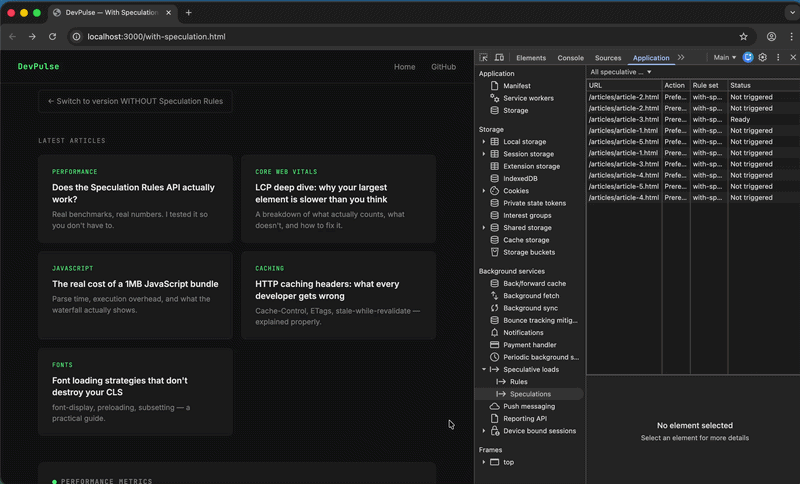Open Interest groups entry
The width and height of the screenshot is (800, 484).
527,215
